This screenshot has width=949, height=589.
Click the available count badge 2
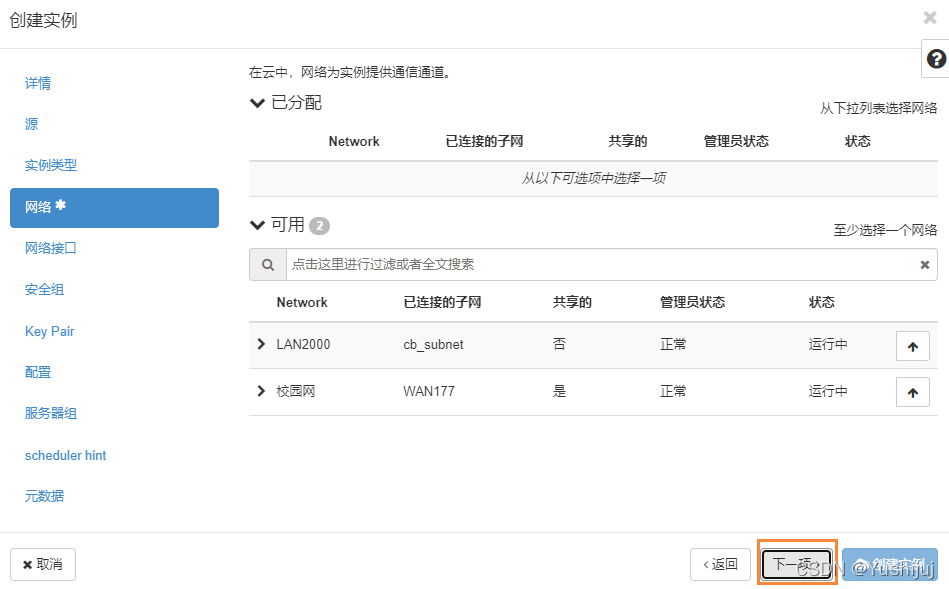pos(320,226)
